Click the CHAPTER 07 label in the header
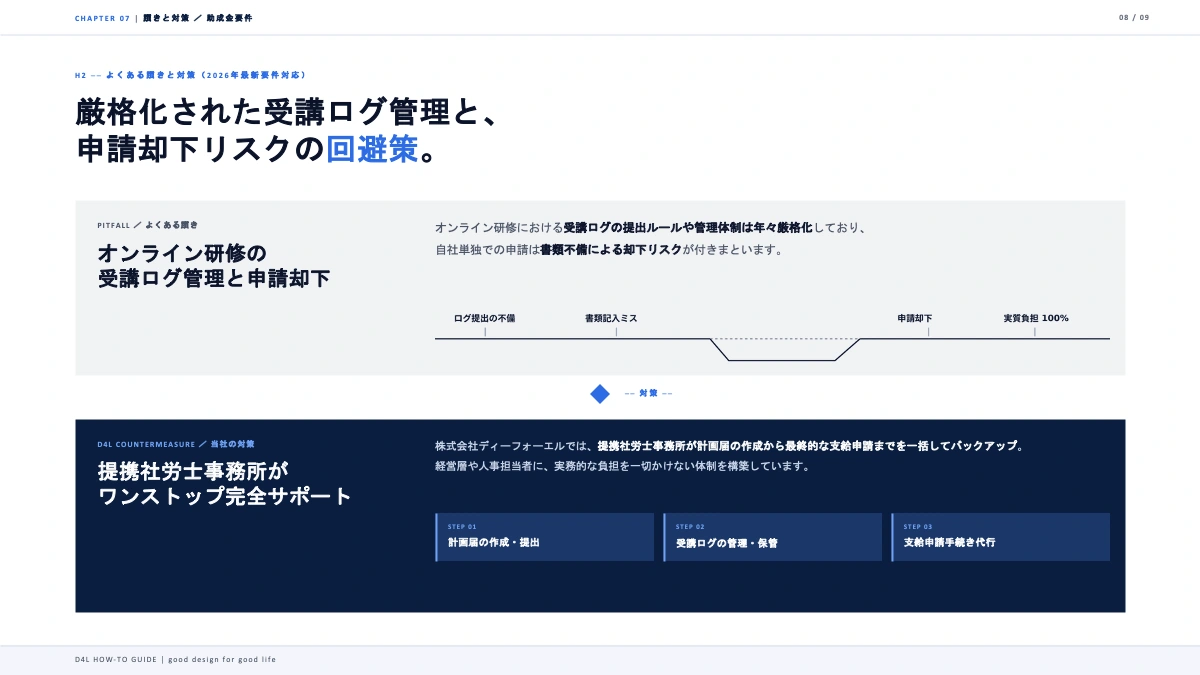This screenshot has height=675, width=1200. pos(102,18)
